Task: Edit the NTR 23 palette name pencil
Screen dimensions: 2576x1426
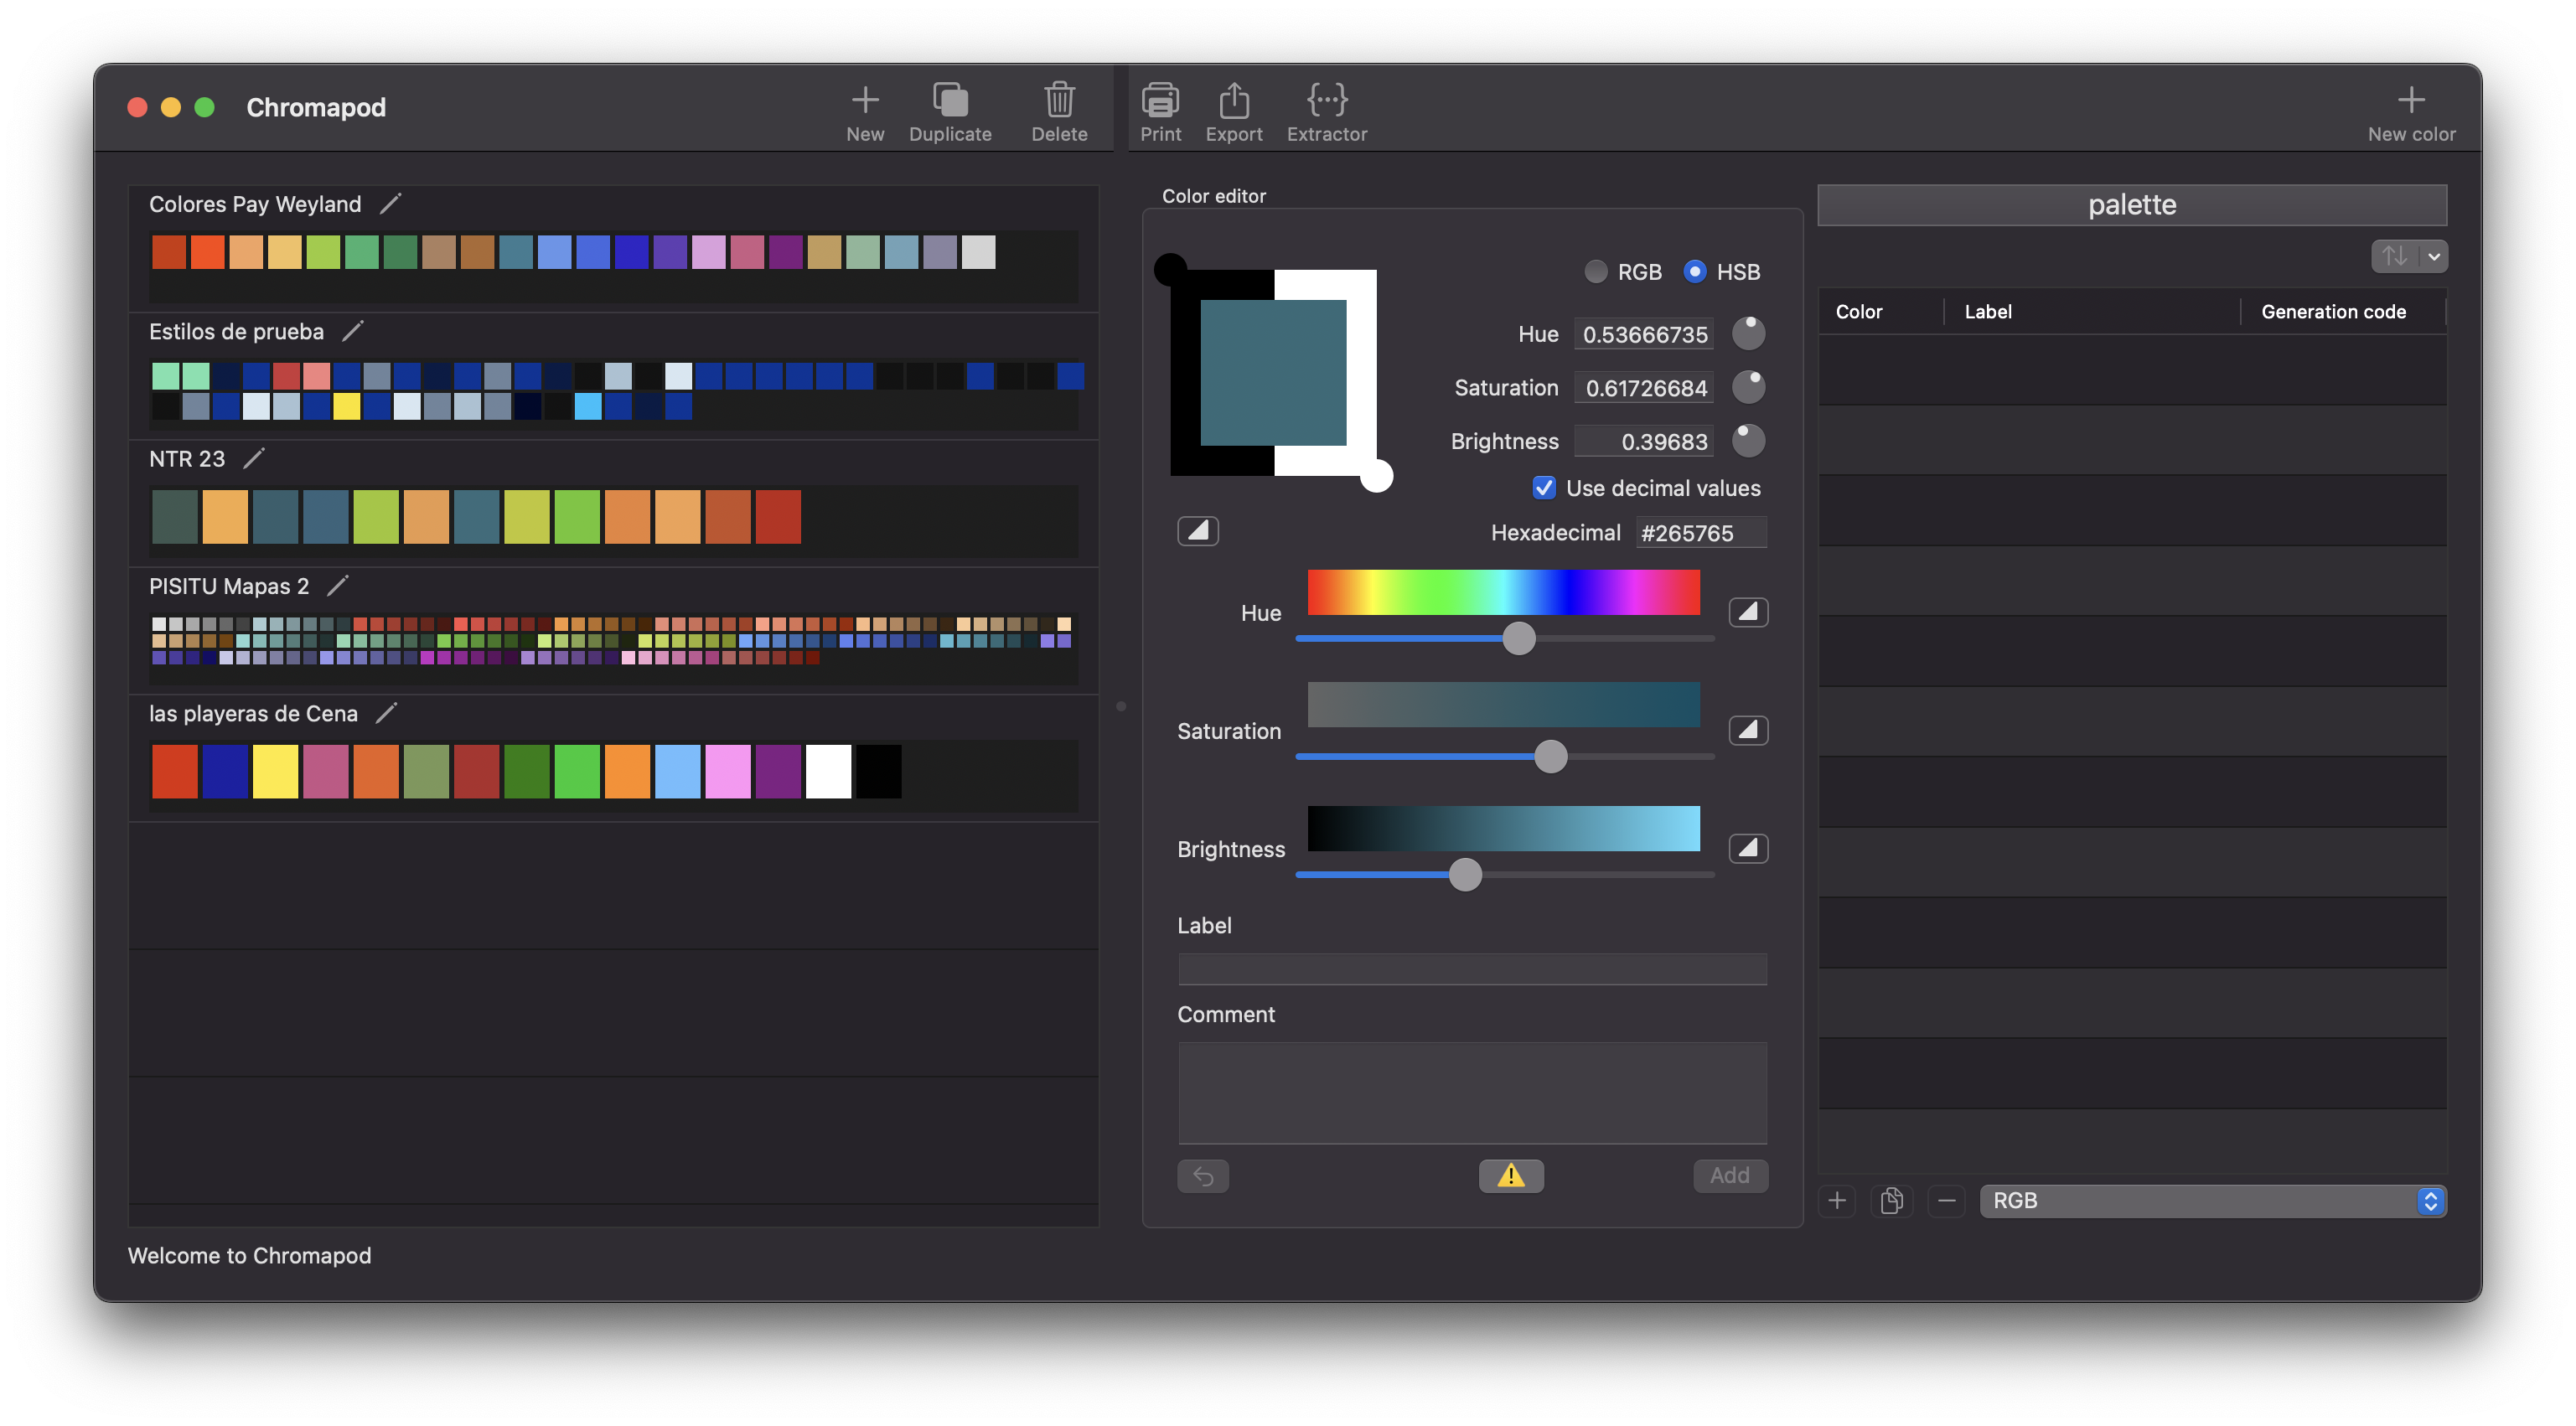Action: click(x=254, y=458)
